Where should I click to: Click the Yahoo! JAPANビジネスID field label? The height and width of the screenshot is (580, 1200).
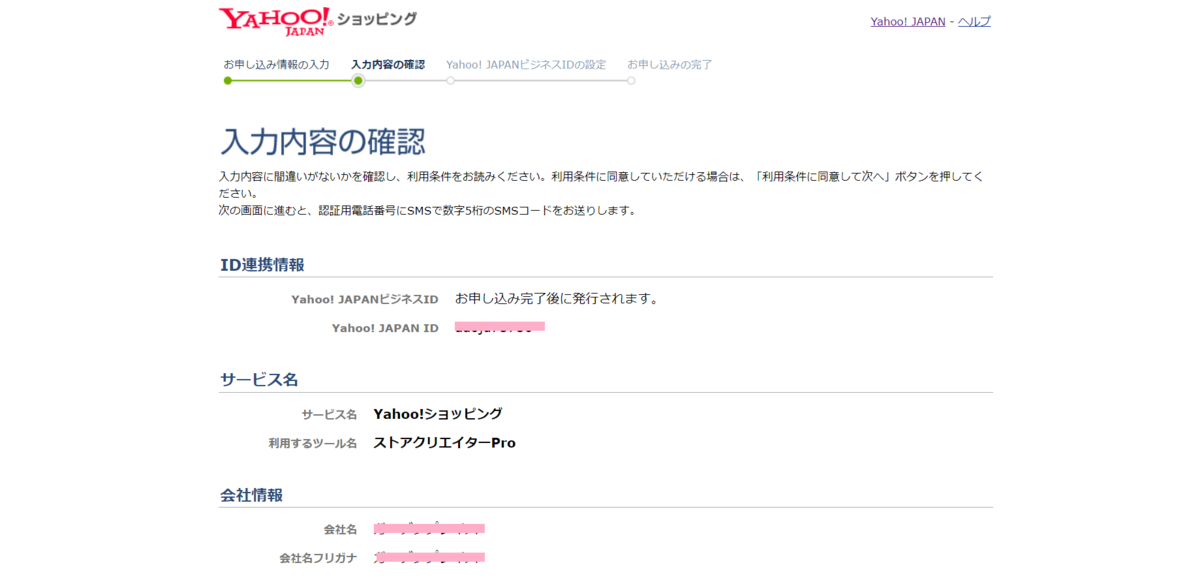[365, 299]
